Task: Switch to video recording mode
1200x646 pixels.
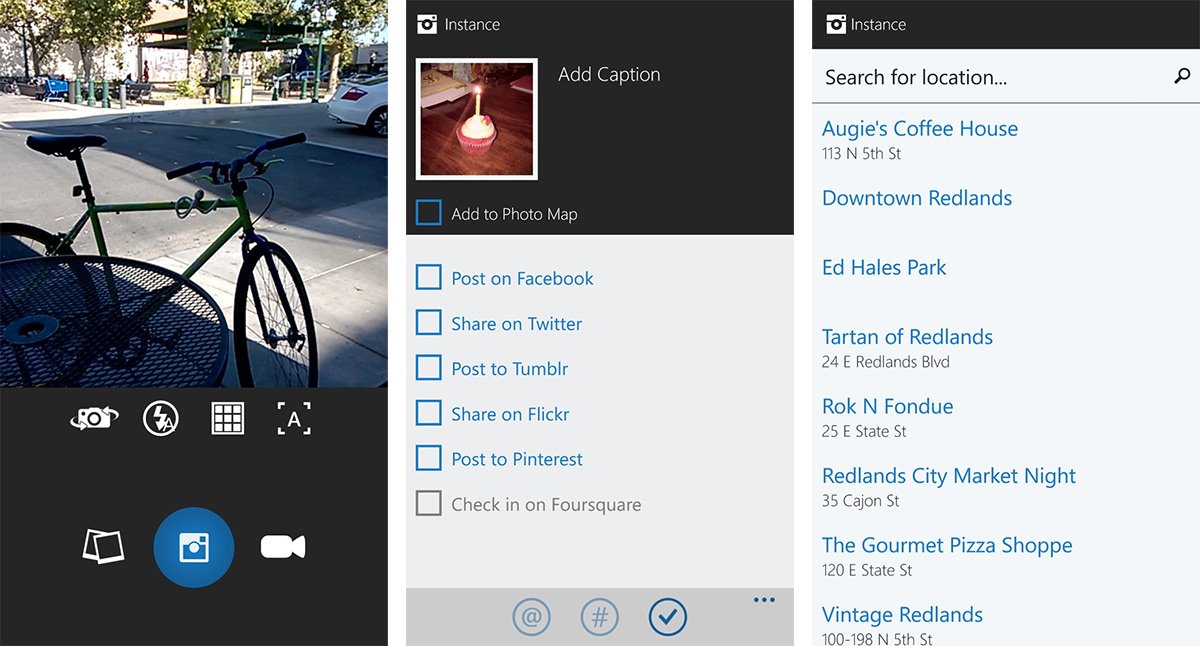Action: tap(282, 547)
